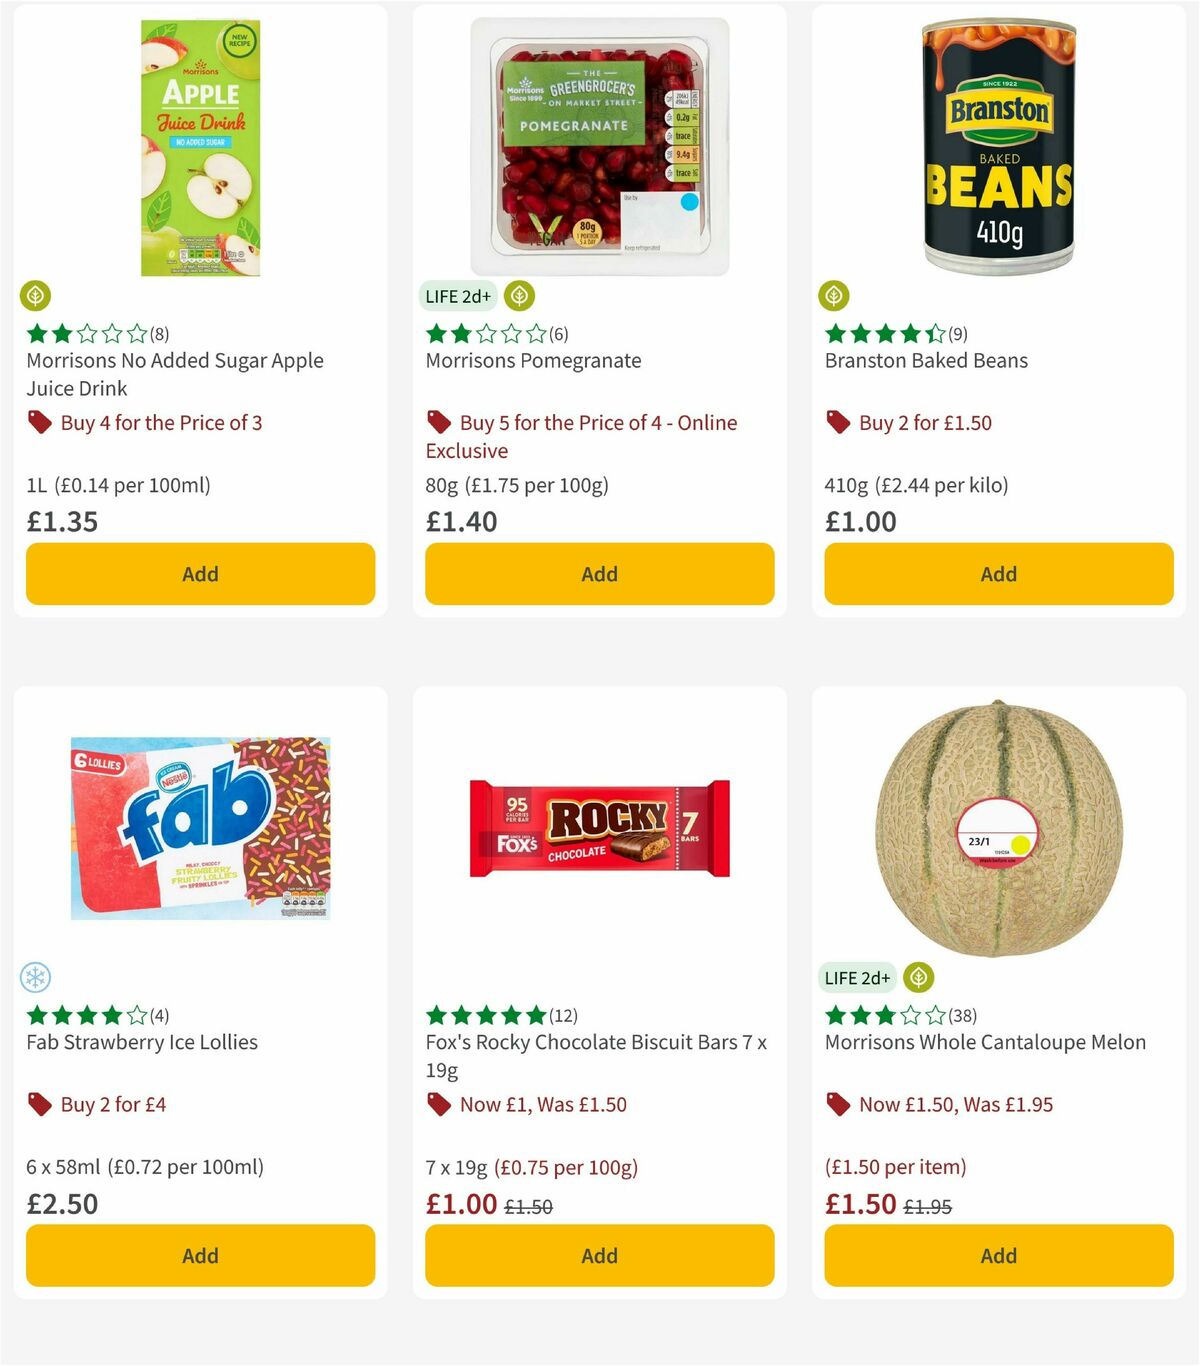Viewport: 1200px width, 1366px height.
Task: Click the offer tag icon beside 'Buy 2 for £4'
Action: click(40, 1104)
